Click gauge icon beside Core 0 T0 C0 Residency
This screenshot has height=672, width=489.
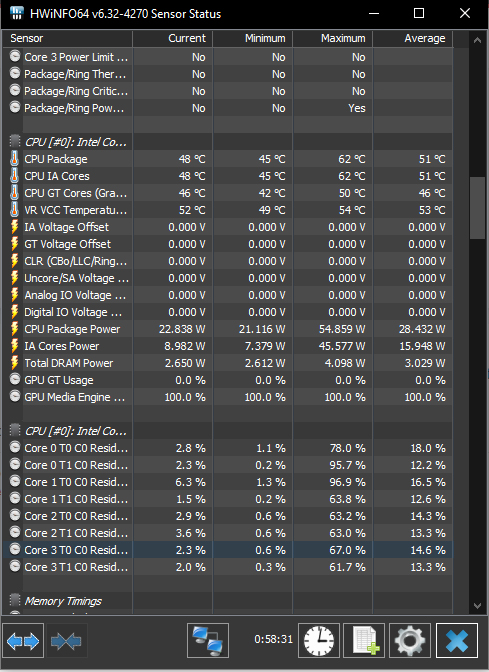point(15,447)
